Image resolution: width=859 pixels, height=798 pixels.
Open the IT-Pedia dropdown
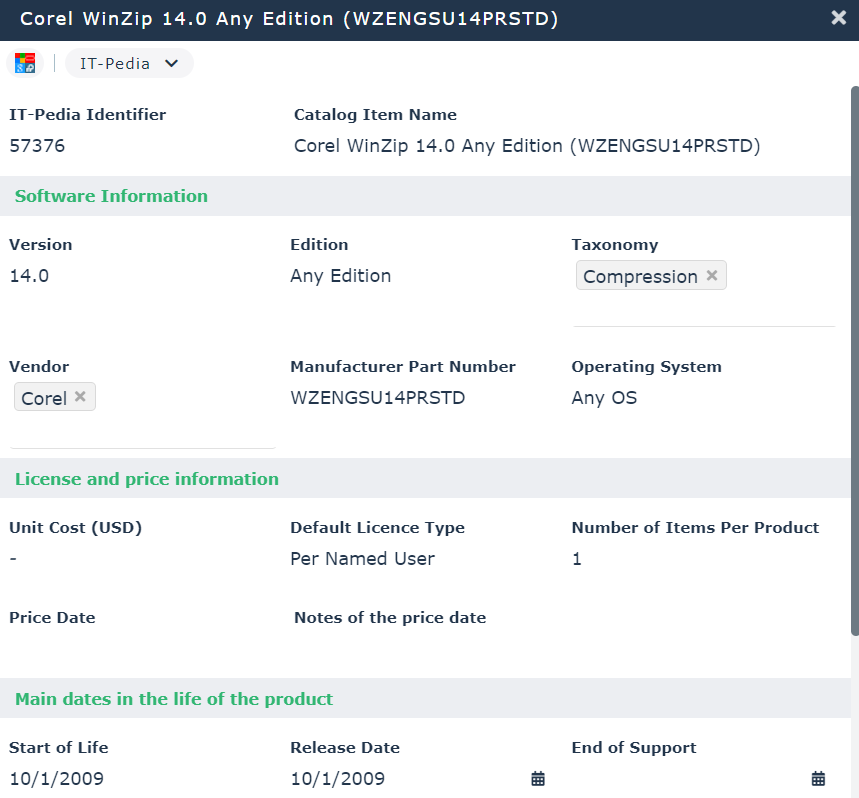click(129, 64)
